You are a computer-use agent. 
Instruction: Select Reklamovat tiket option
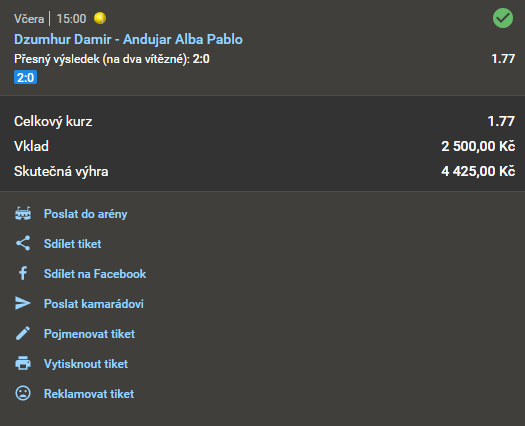[x=89, y=394]
